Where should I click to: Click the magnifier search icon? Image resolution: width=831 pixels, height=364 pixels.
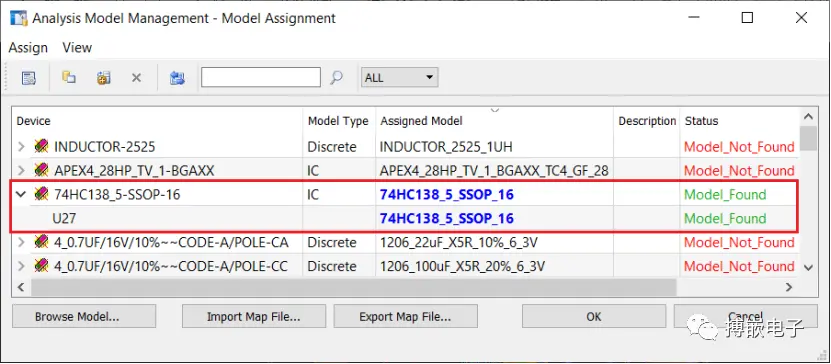tap(336, 78)
